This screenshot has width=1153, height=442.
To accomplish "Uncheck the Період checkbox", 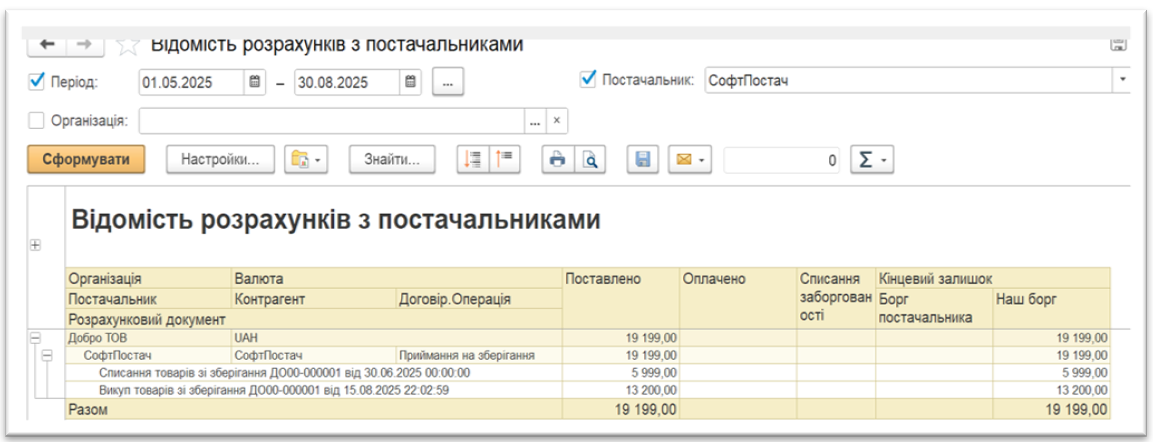I will [38, 81].
